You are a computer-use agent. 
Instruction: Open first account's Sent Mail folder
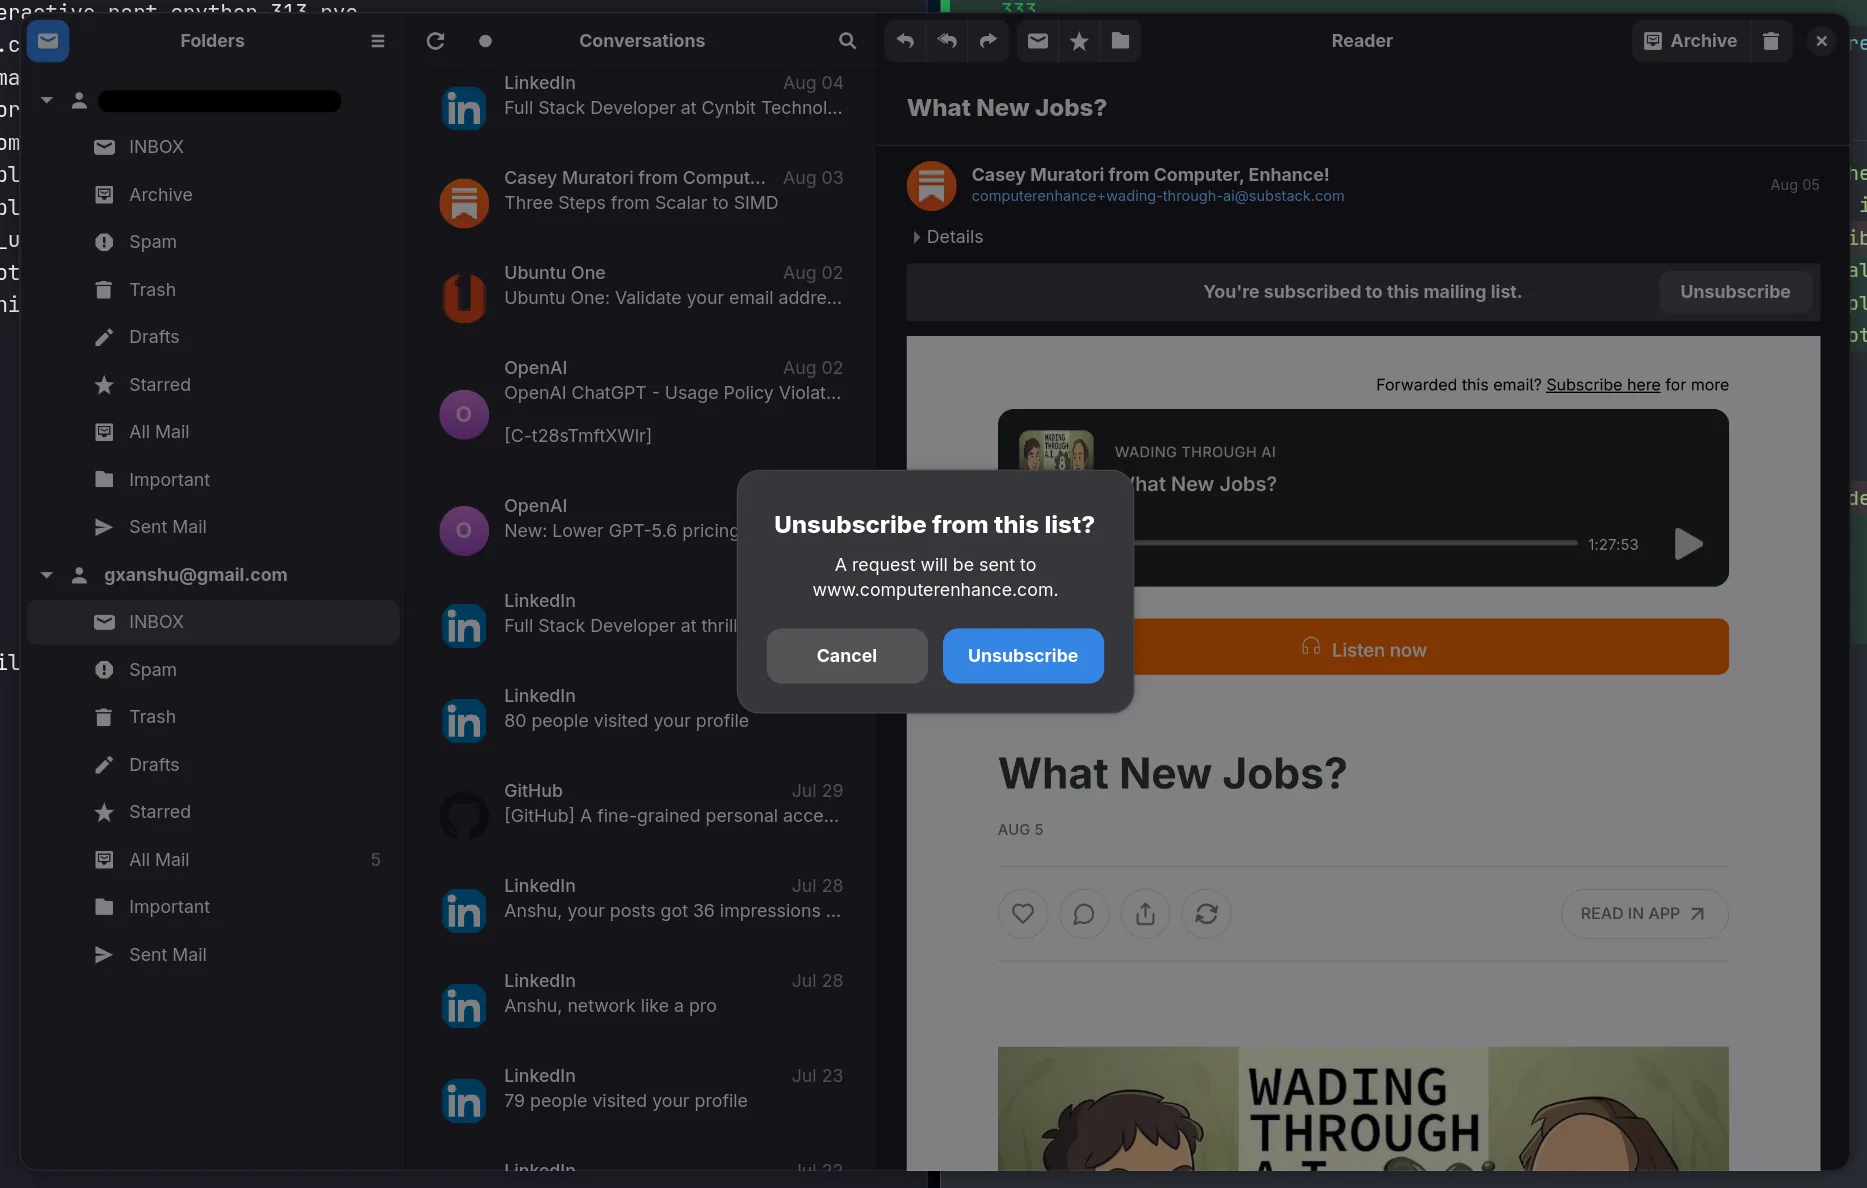click(213, 527)
